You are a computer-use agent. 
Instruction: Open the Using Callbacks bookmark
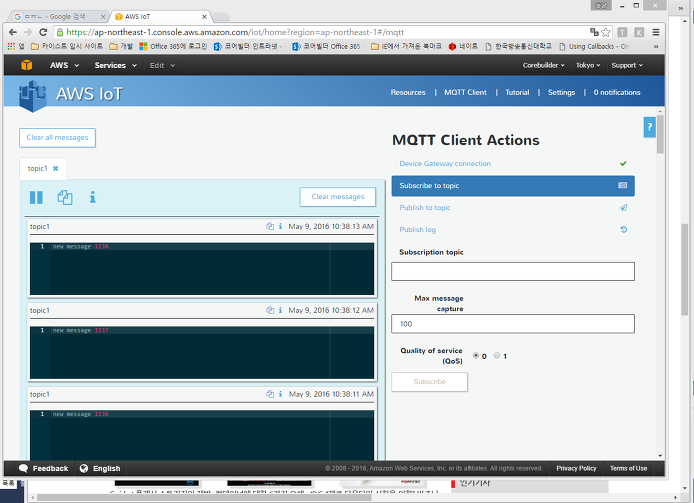coord(594,46)
